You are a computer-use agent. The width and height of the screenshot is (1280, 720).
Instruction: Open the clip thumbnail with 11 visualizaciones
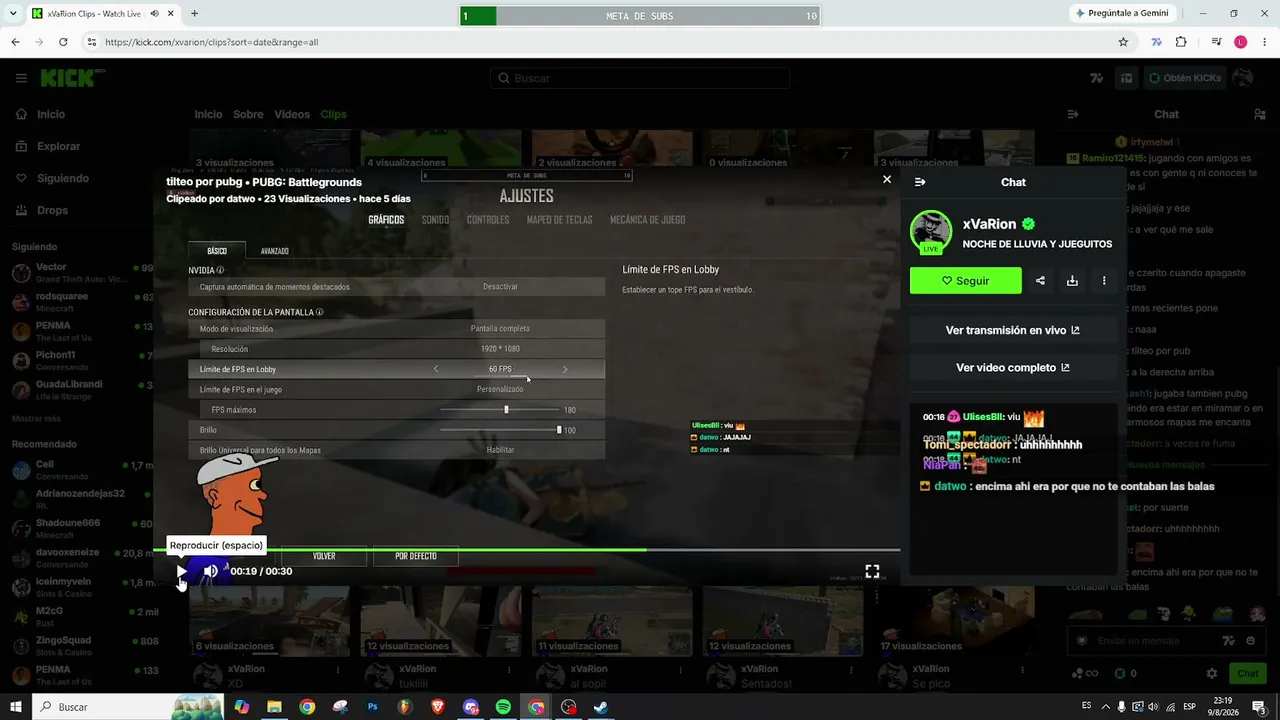[x=612, y=622]
